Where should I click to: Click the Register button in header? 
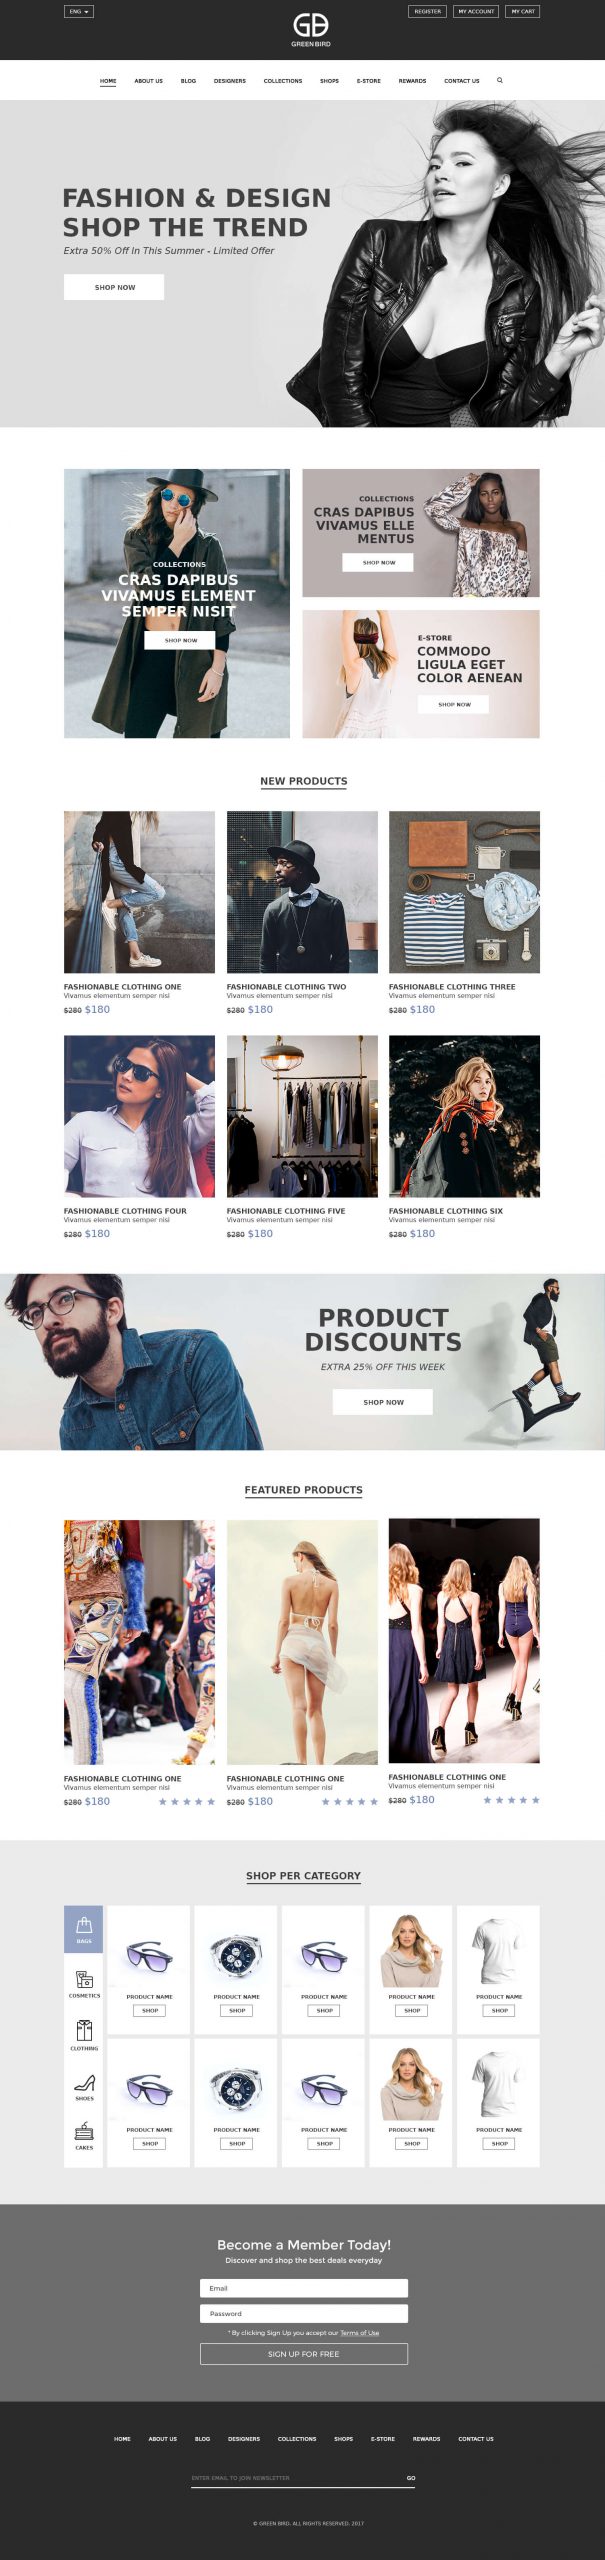(428, 12)
